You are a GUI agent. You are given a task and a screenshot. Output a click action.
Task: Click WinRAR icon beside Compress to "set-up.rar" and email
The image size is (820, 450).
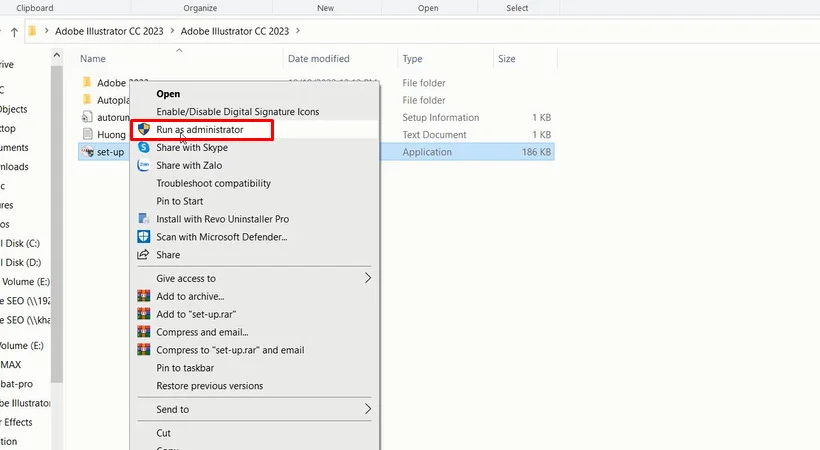point(143,350)
